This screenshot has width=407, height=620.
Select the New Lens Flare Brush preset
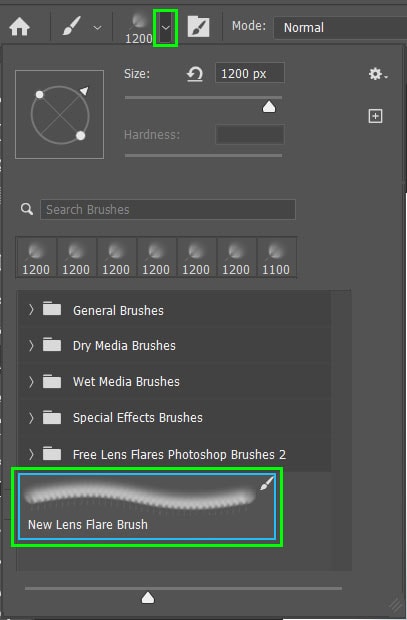pyautogui.click(x=147, y=507)
